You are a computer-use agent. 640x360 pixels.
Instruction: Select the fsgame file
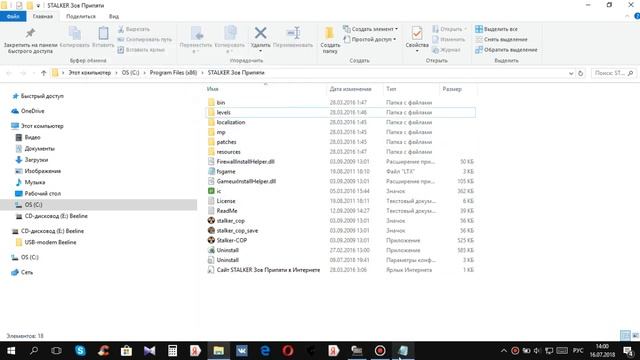click(226, 171)
